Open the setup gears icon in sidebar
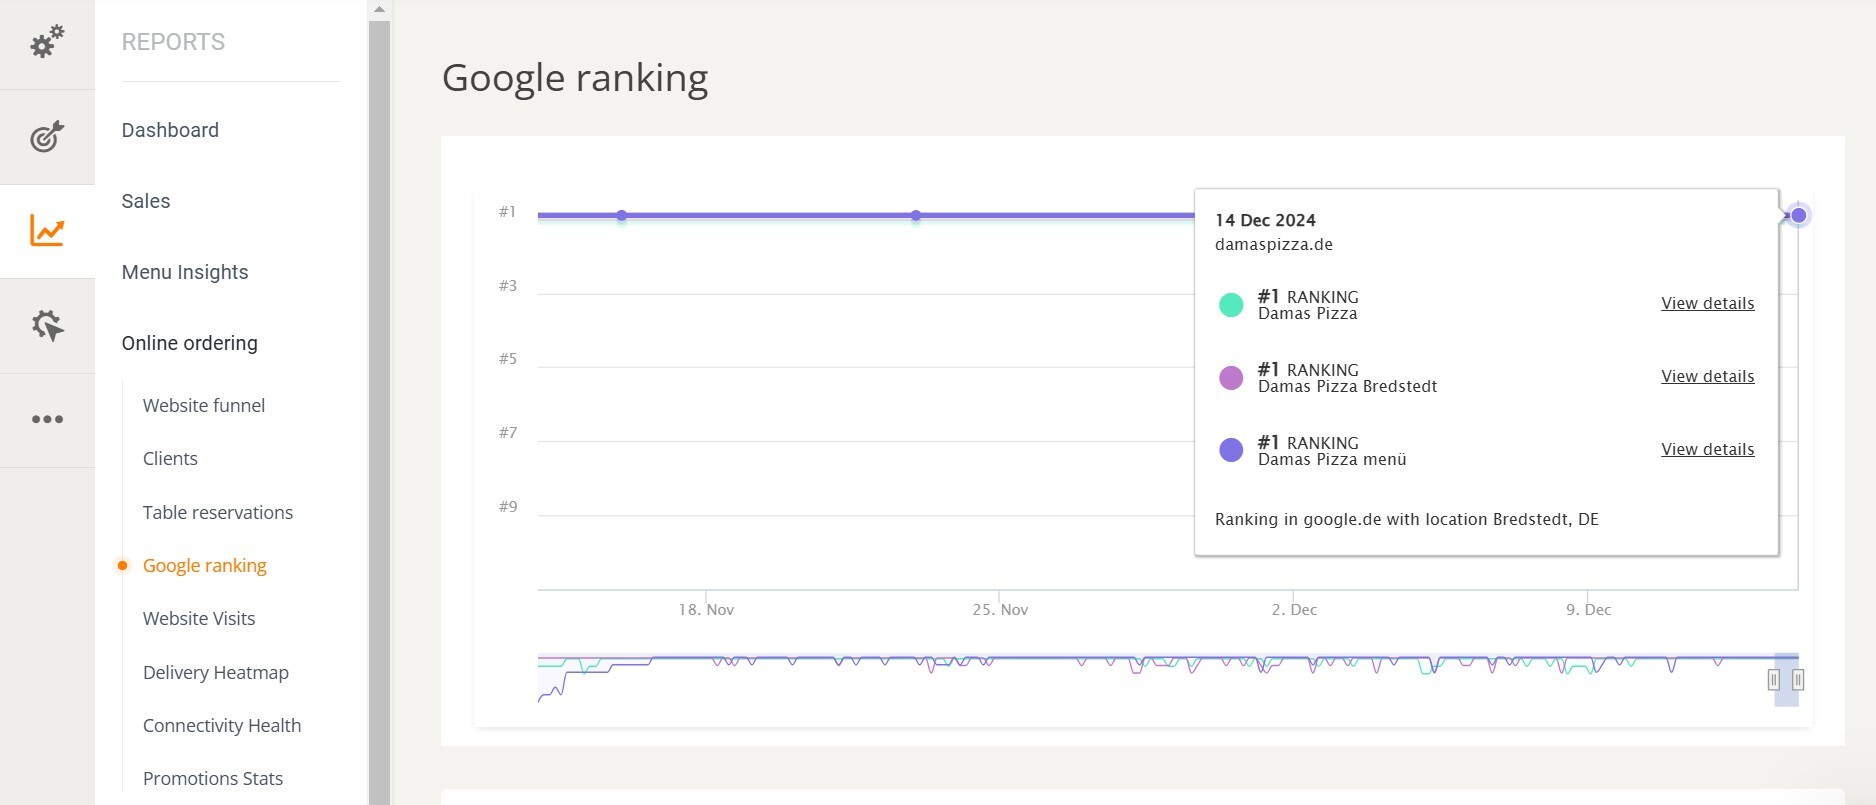This screenshot has height=805, width=1876. pyautogui.click(x=47, y=42)
